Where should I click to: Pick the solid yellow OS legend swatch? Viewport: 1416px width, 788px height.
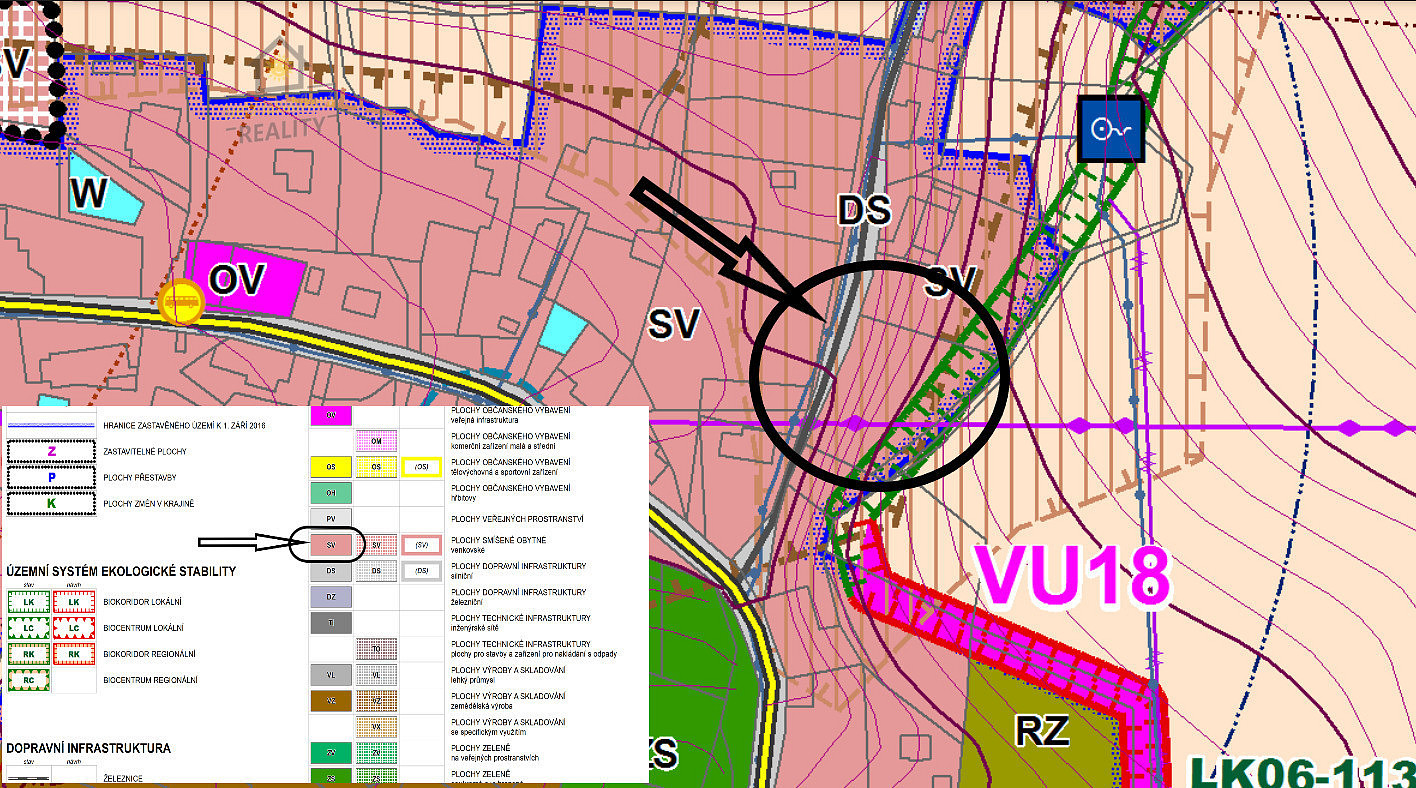[x=331, y=467]
